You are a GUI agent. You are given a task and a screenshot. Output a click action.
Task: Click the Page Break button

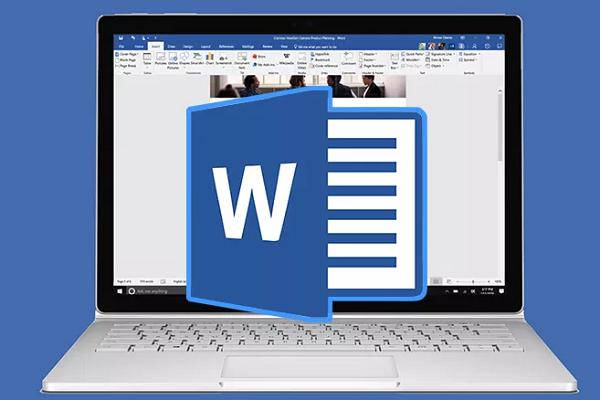pos(128,67)
